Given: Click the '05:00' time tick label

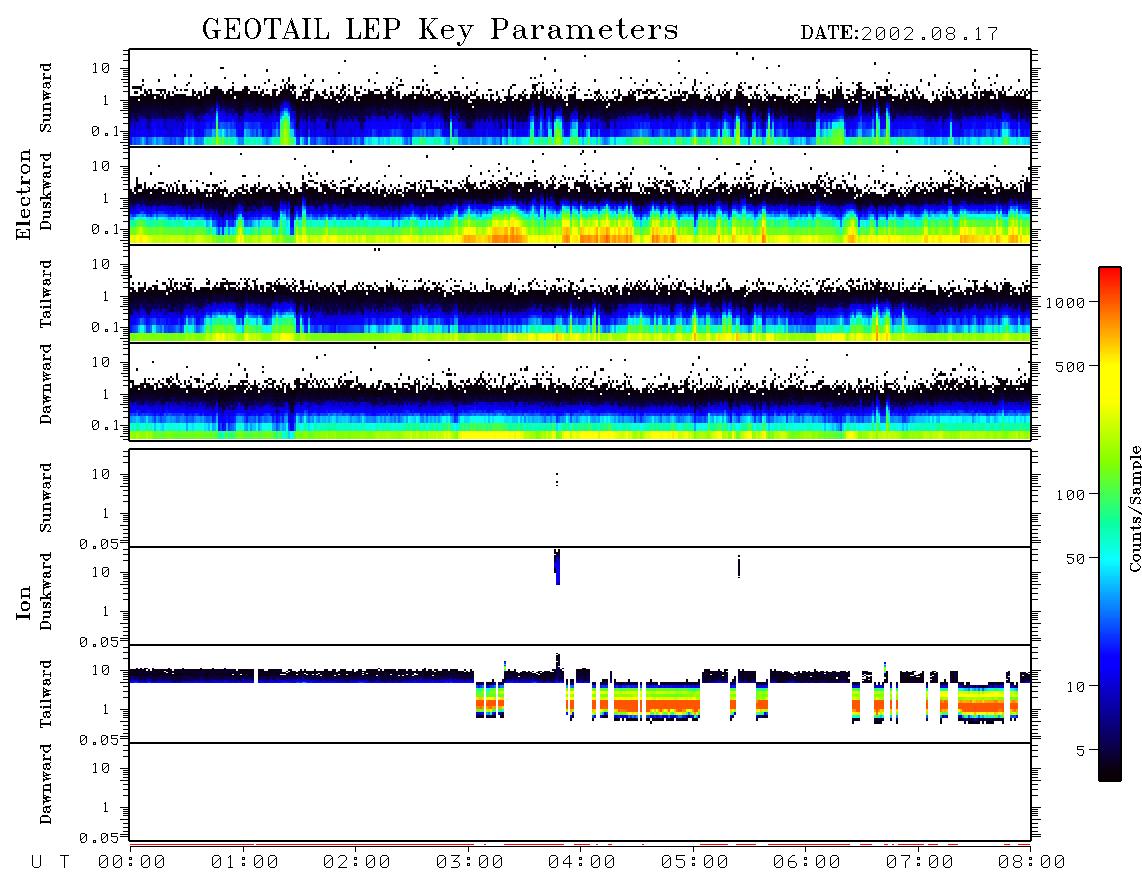Looking at the screenshot, I should (x=695, y=863).
